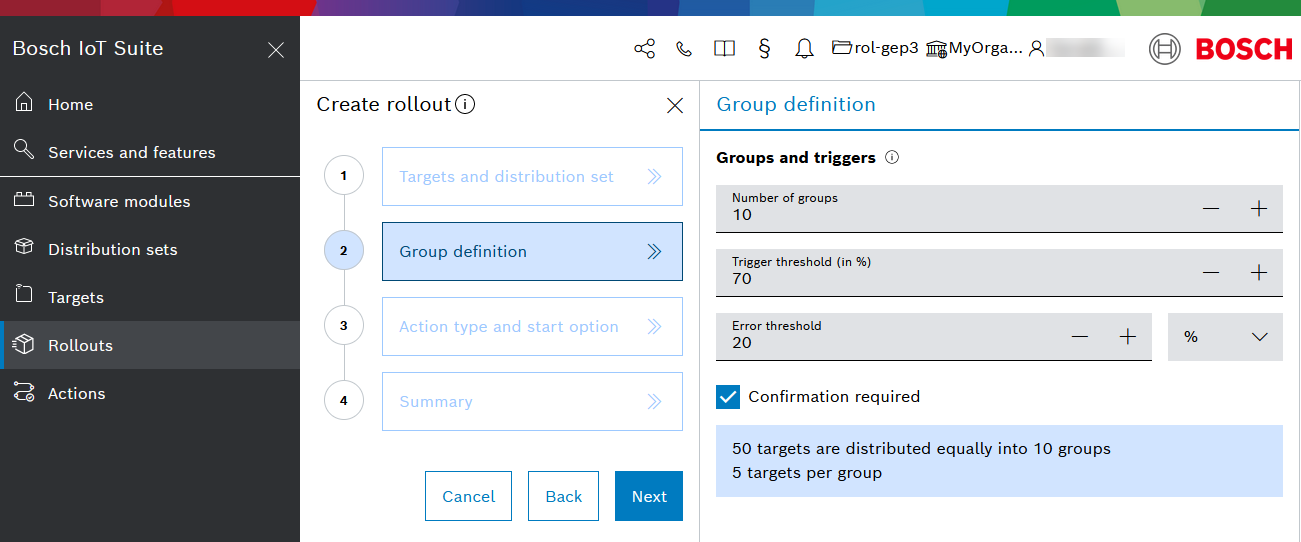Open the documentation book icon
This screenshot has height=542, width=1301.
(x=724, y=49)
